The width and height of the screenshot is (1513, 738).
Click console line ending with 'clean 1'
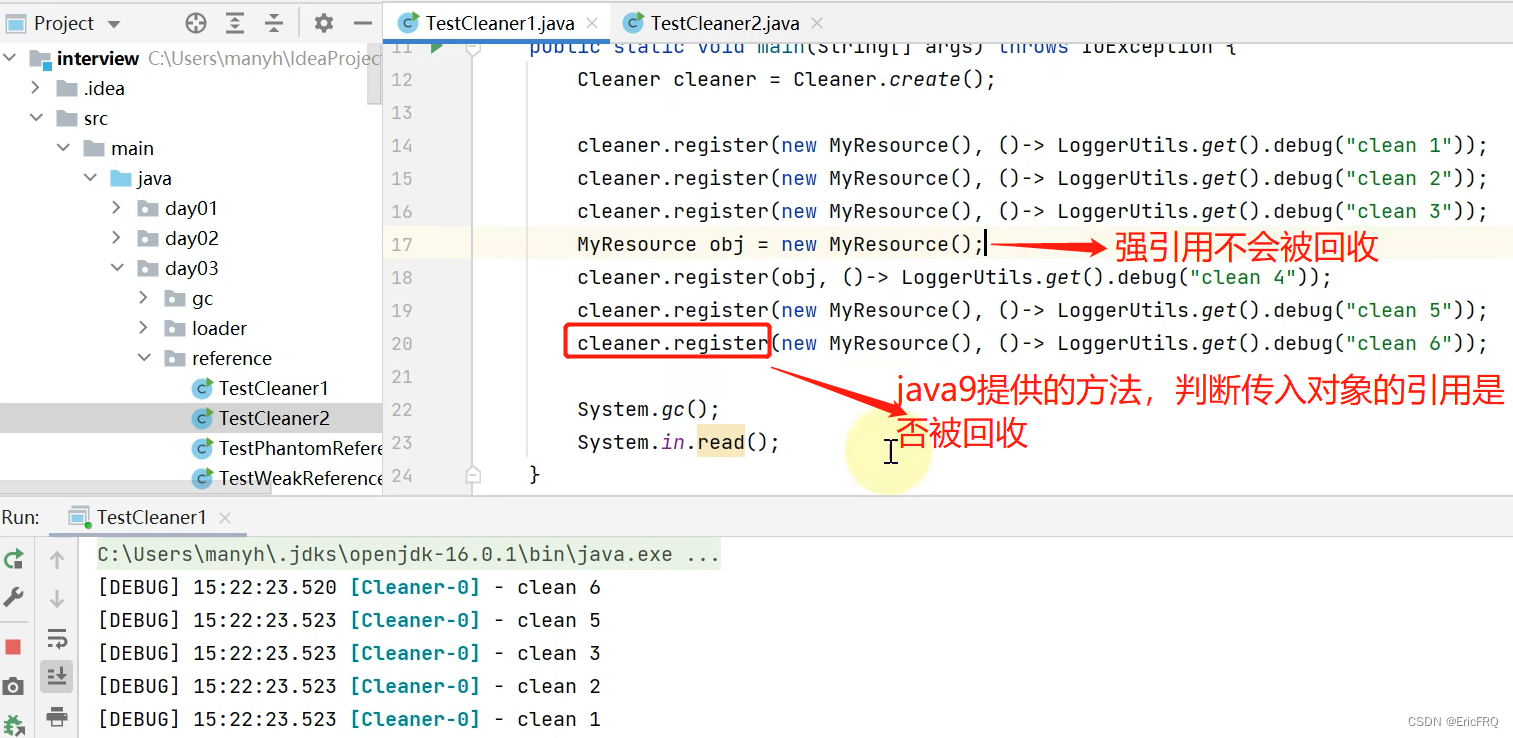click(349, 719)
